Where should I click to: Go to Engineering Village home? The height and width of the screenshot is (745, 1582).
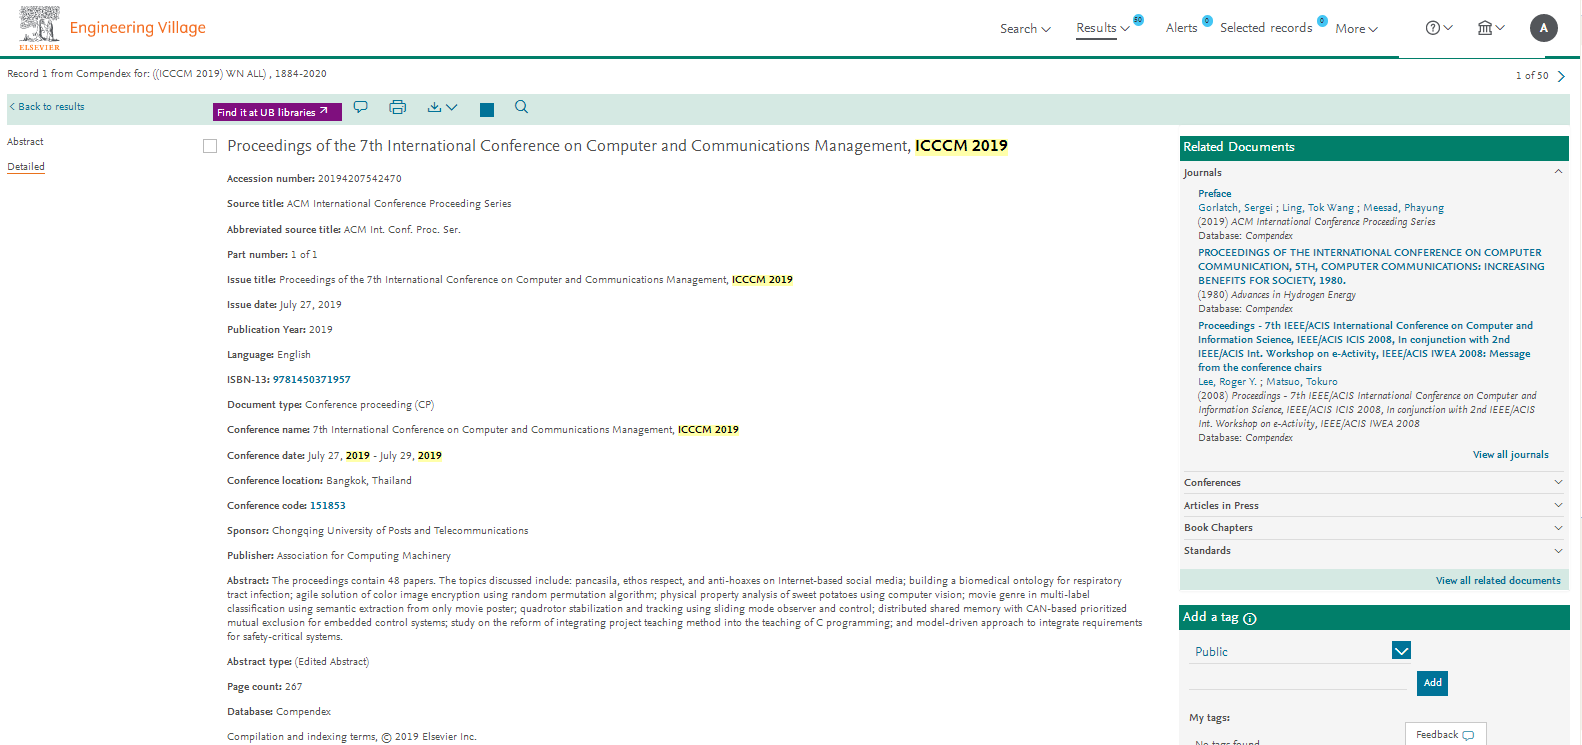pos(138,28)
